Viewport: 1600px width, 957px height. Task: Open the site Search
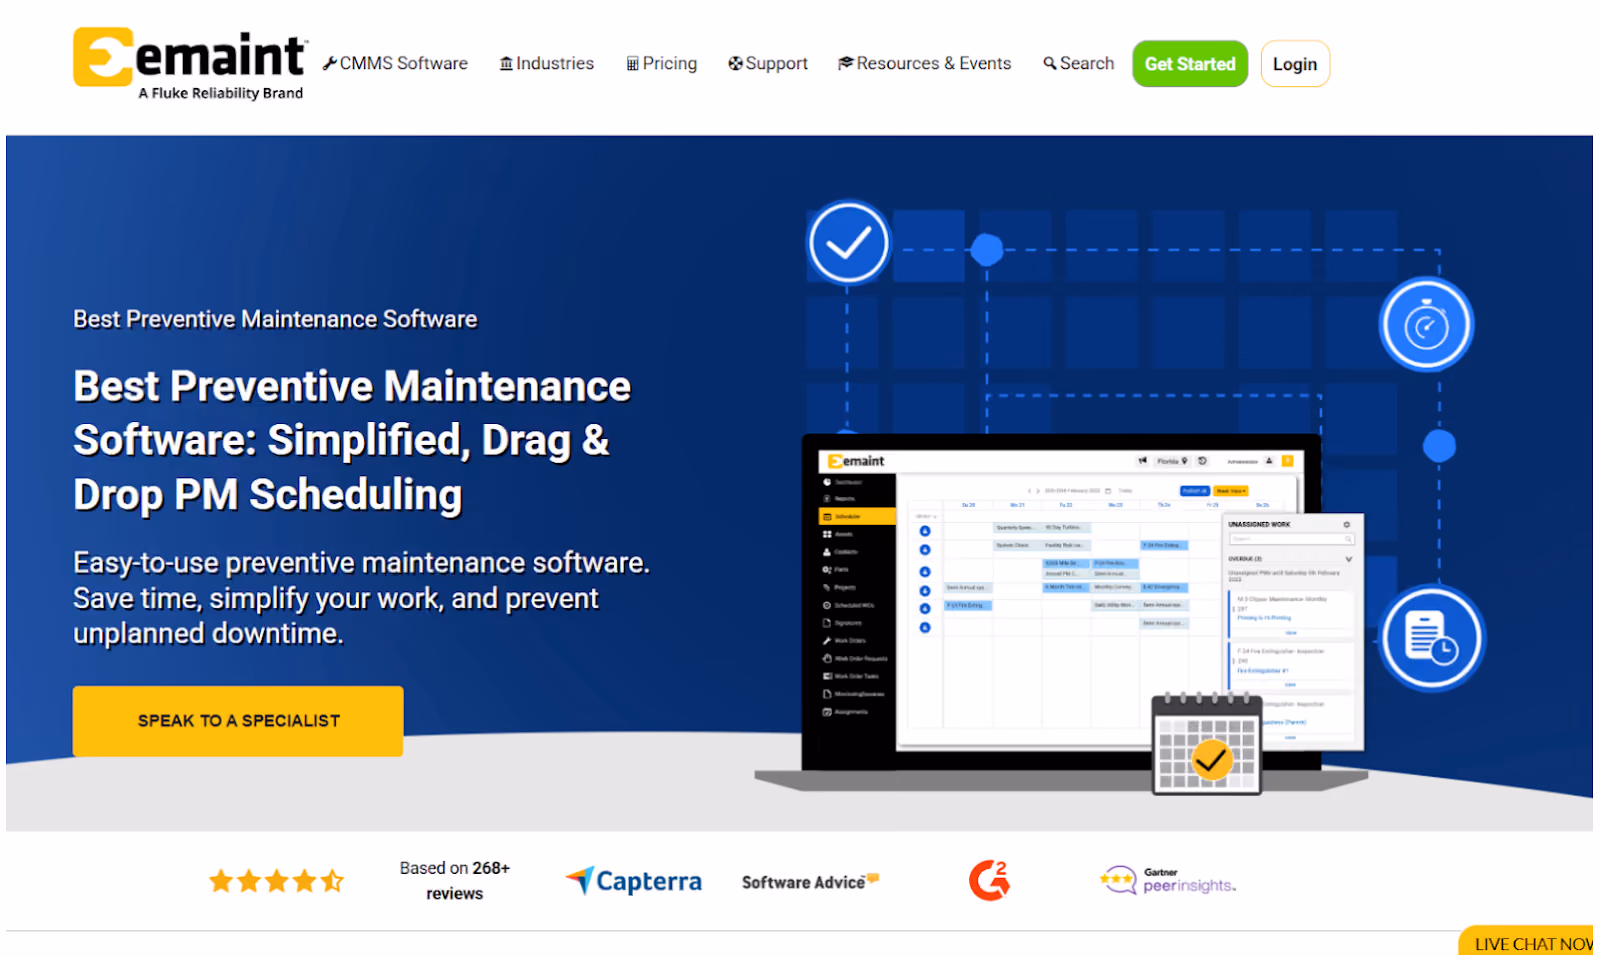tap(1078, 63)
